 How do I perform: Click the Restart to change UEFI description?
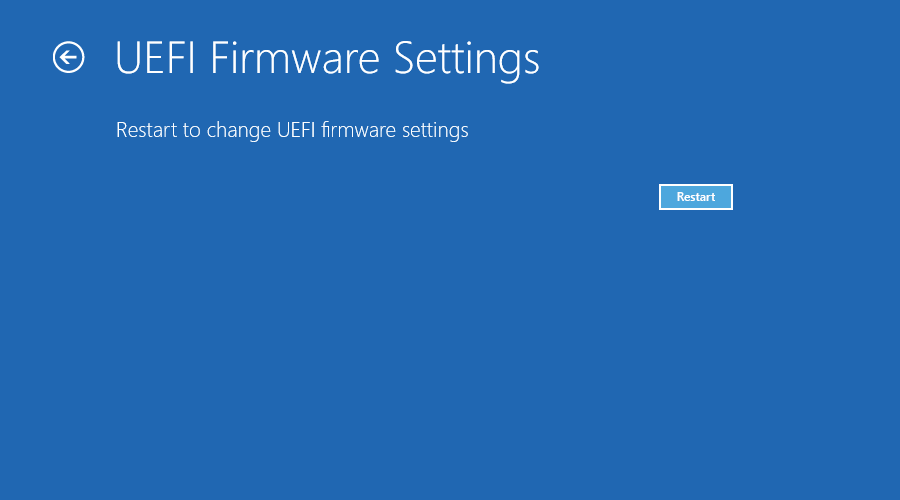292,130
